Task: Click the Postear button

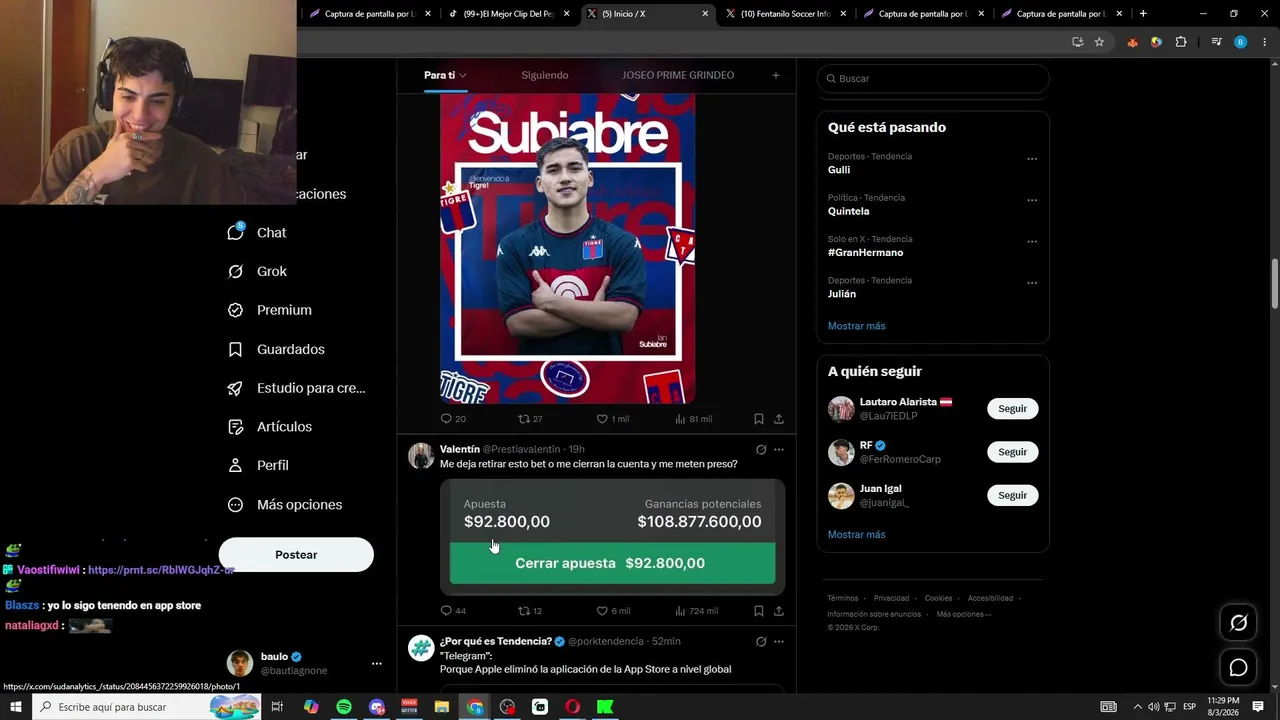Action: click(296, 555)
